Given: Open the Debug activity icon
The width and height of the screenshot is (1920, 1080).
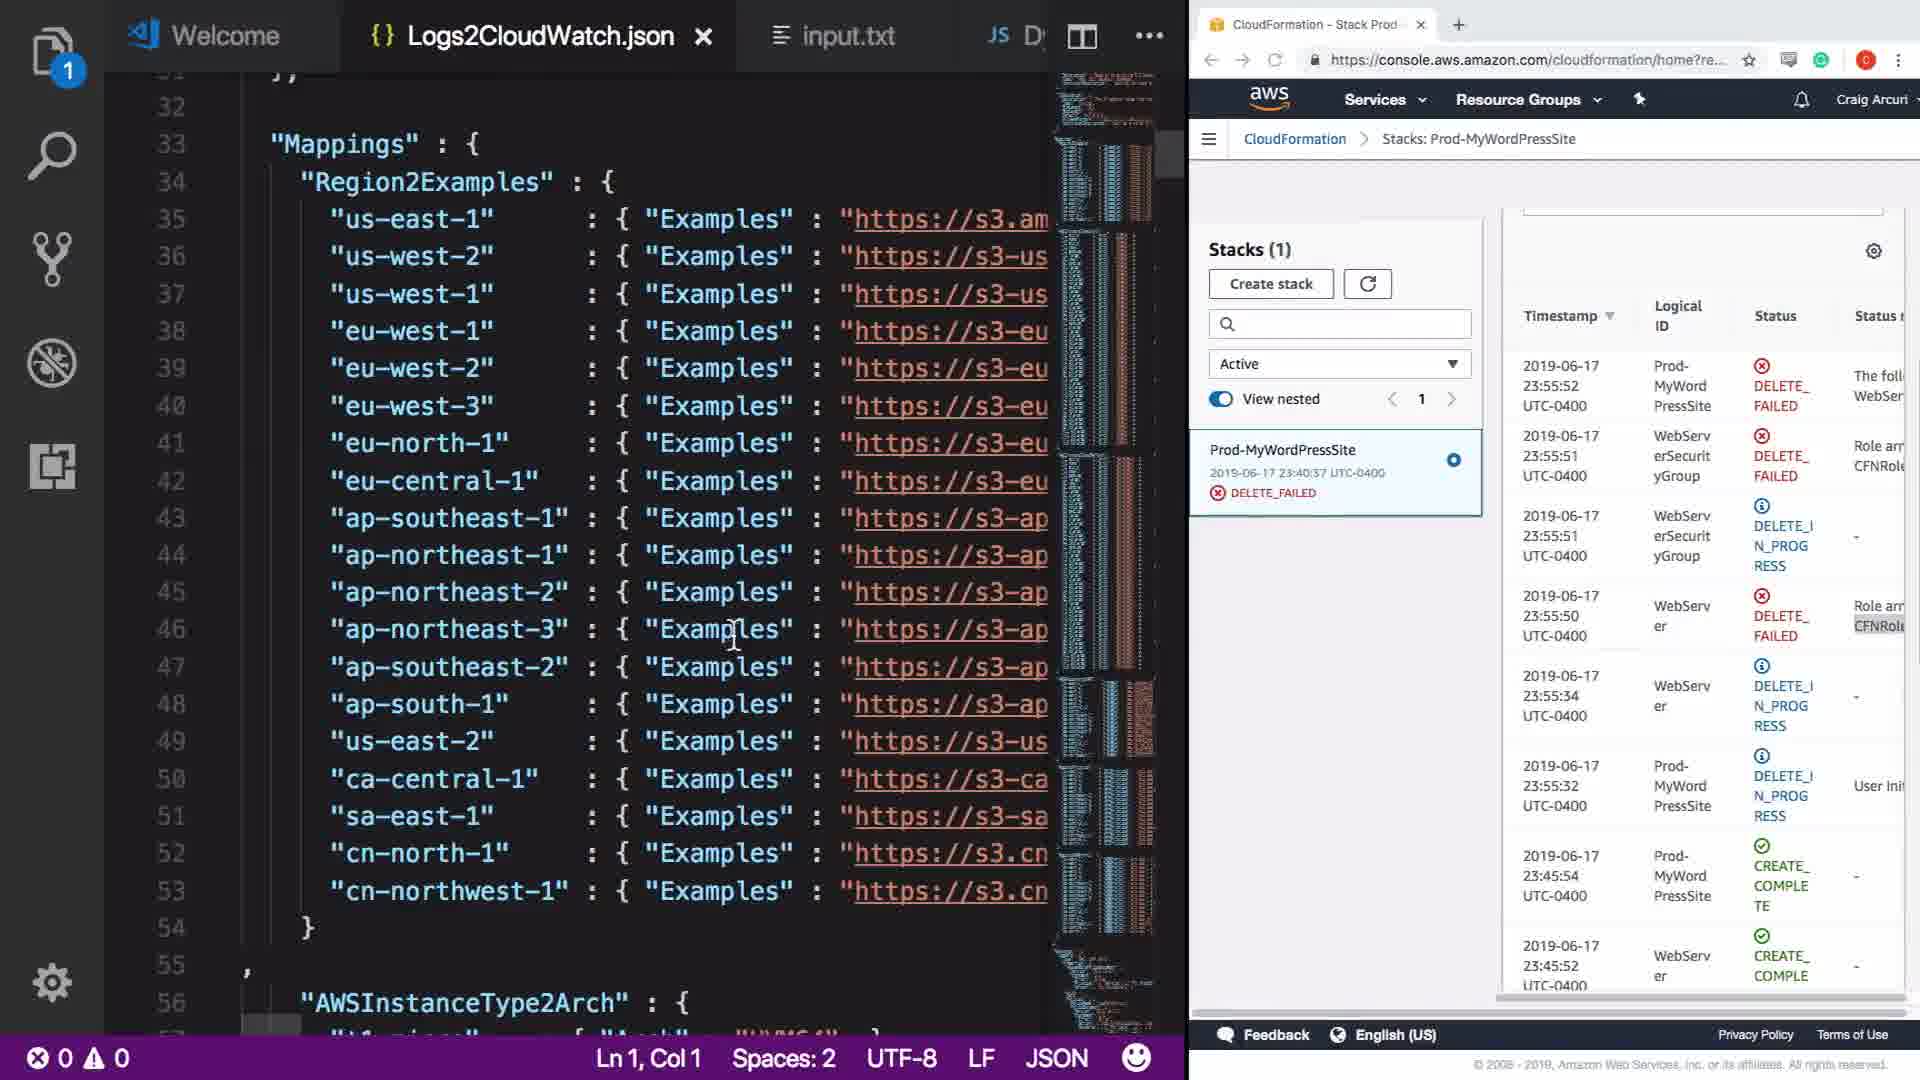Looking at the screenshot, I should coord(52,363).
